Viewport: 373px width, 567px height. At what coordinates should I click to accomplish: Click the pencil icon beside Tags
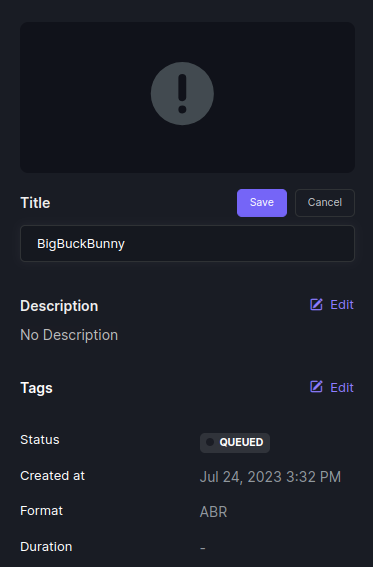pos(316,387)
